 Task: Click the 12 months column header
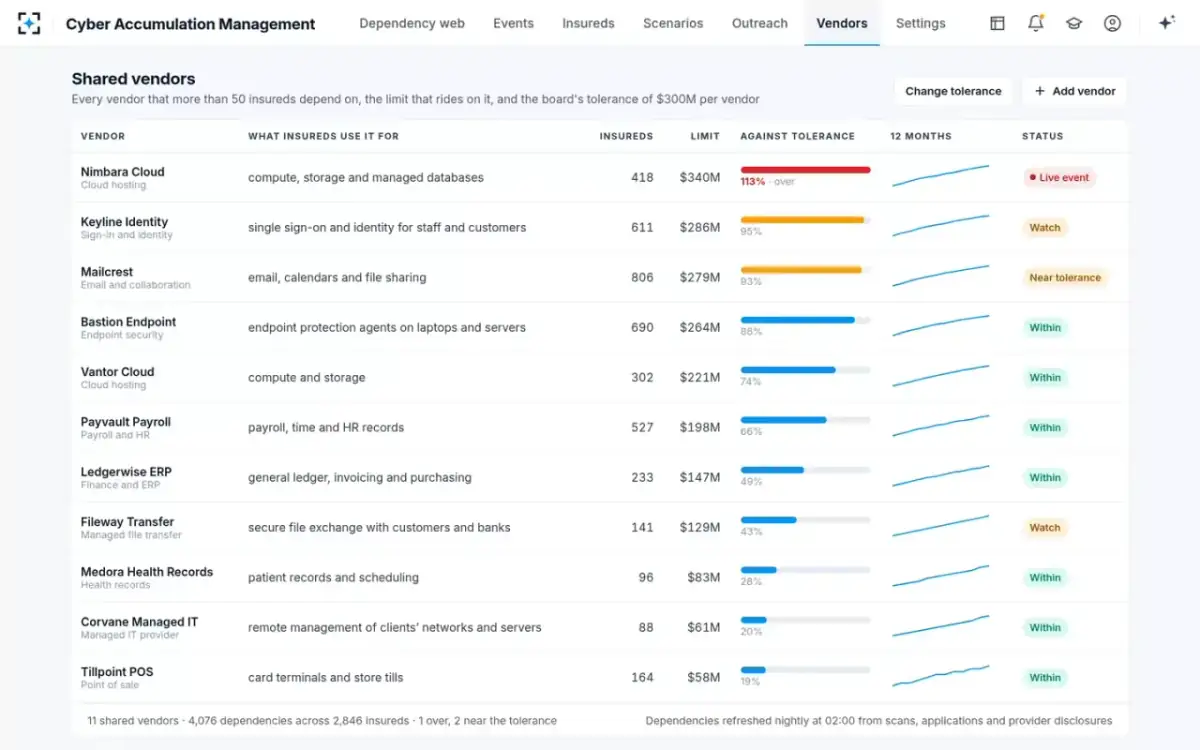click(x=921, y=136)
